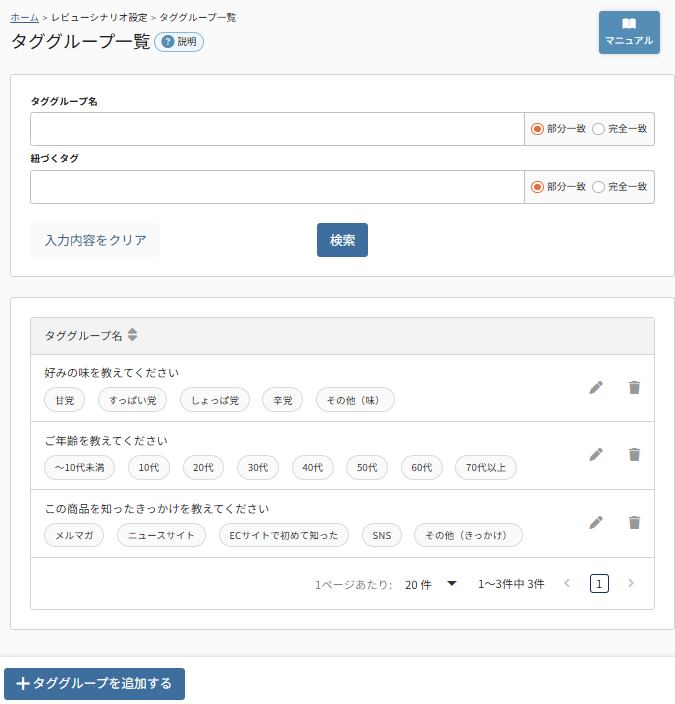675x704 pixels.
Task: Click the 20代 tag
Action: coord(203,467)
